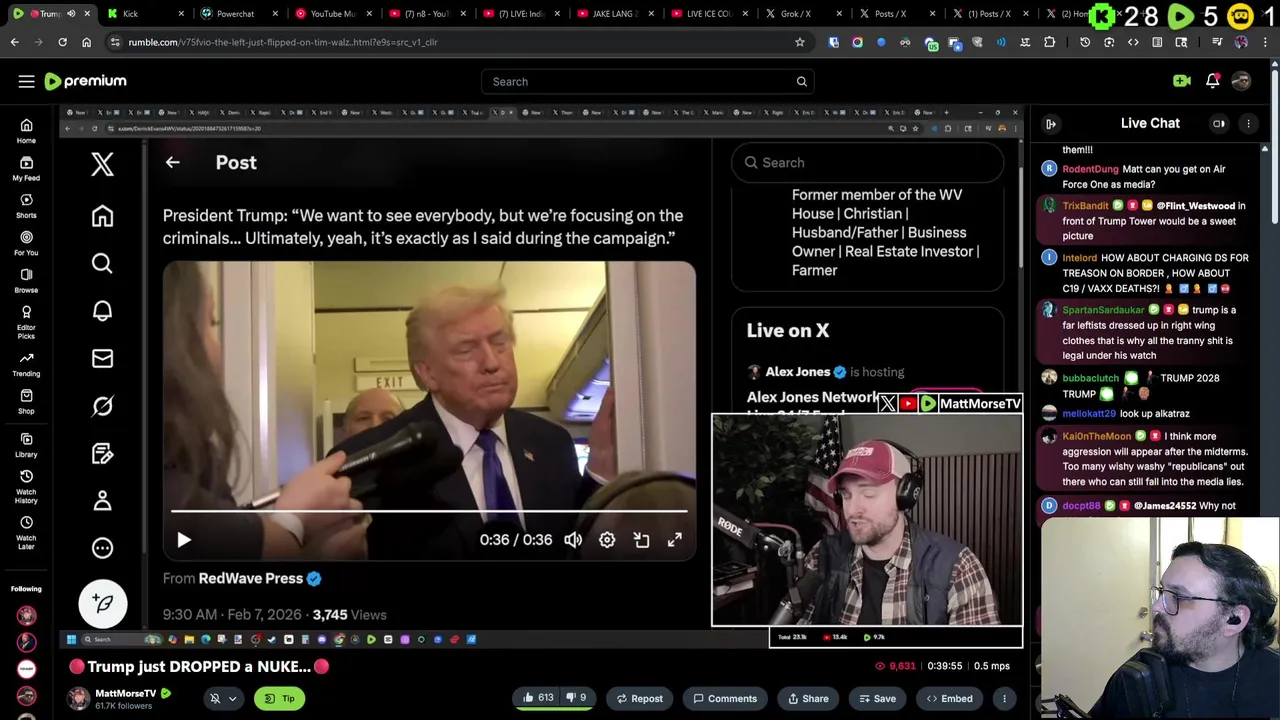The height and width of the screenshot is (720, 1280).
Task: Open Rumble notifications bell
Action: tap(1212, 81)
